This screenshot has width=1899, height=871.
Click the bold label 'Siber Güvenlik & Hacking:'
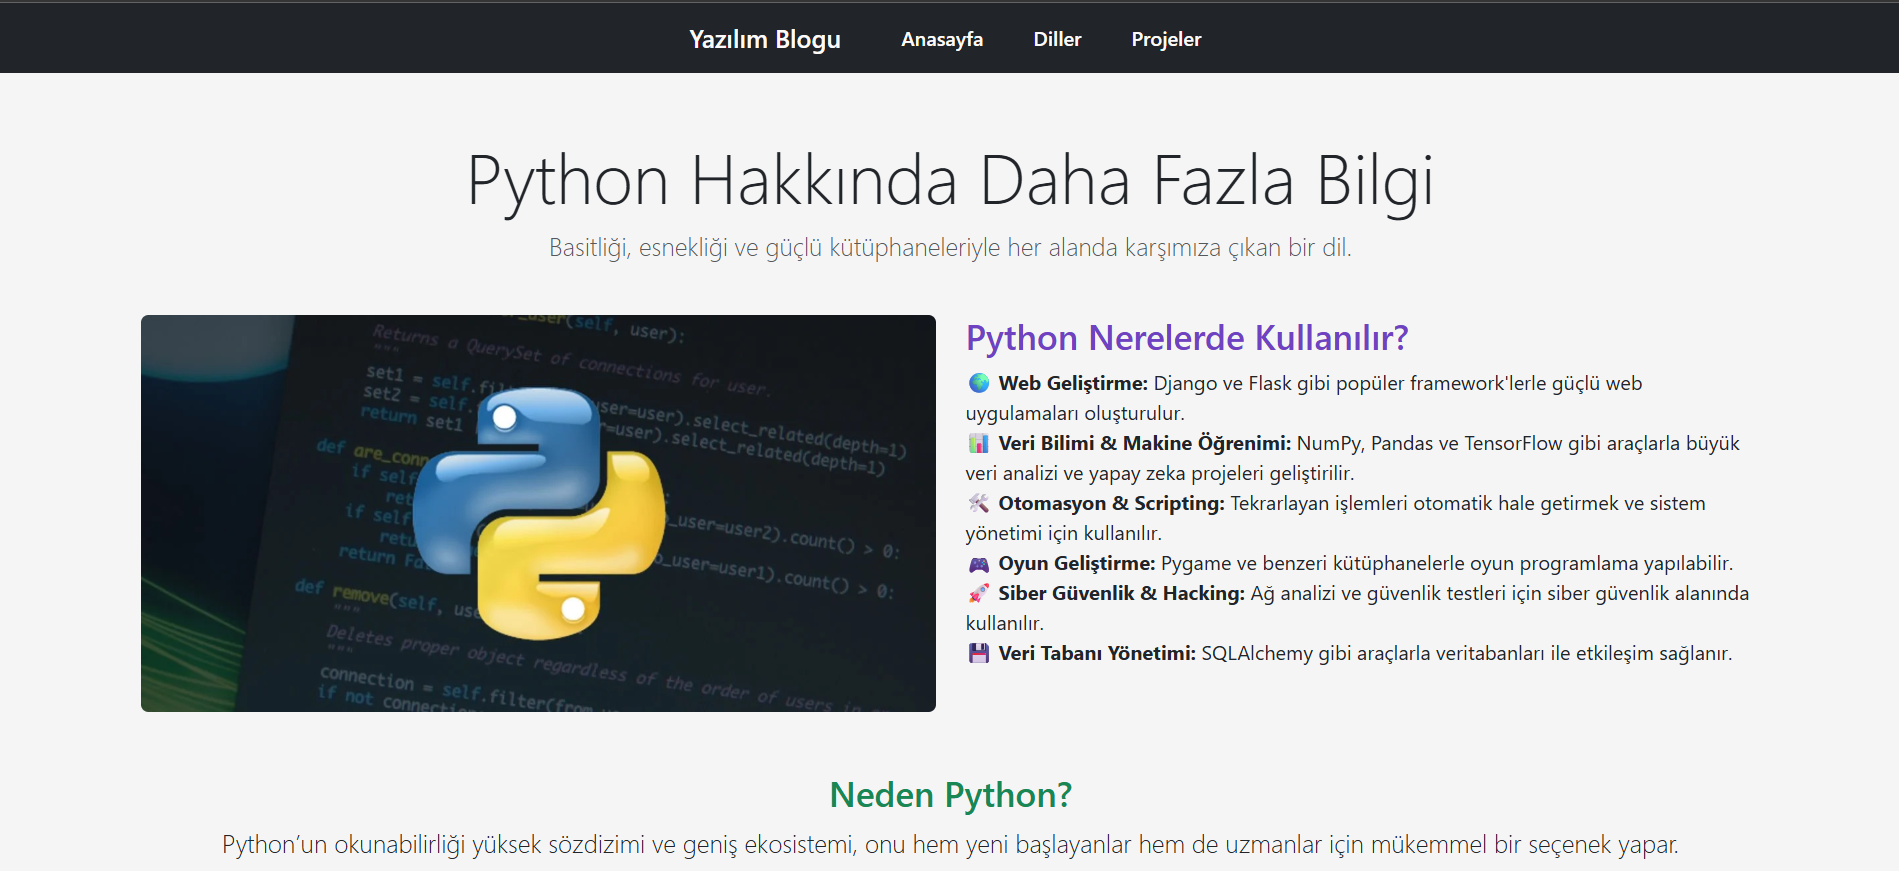coord(1121,593)
